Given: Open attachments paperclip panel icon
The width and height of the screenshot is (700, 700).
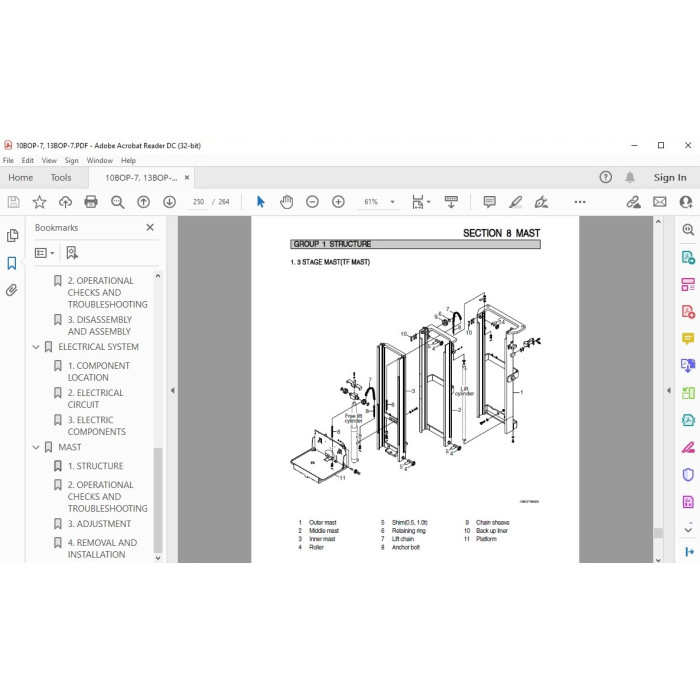Looking at the screenshot, I should (x=12, y=290).
